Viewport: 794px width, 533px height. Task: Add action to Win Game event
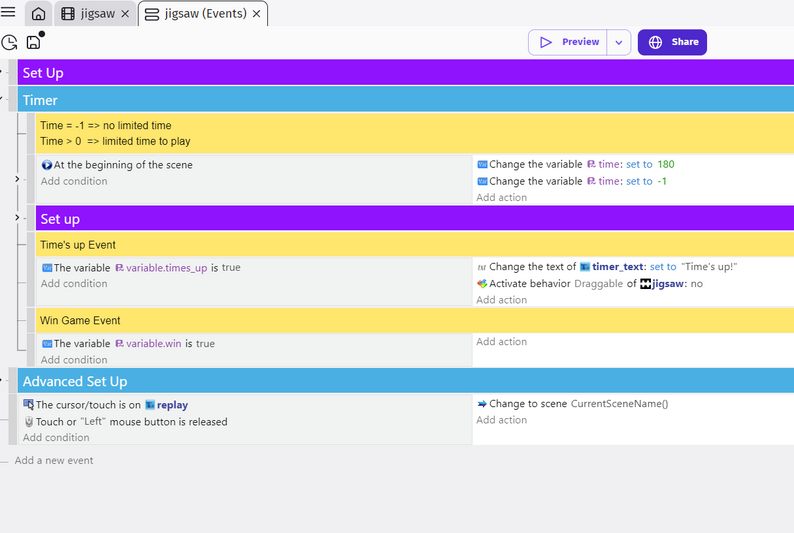(501, 342)
